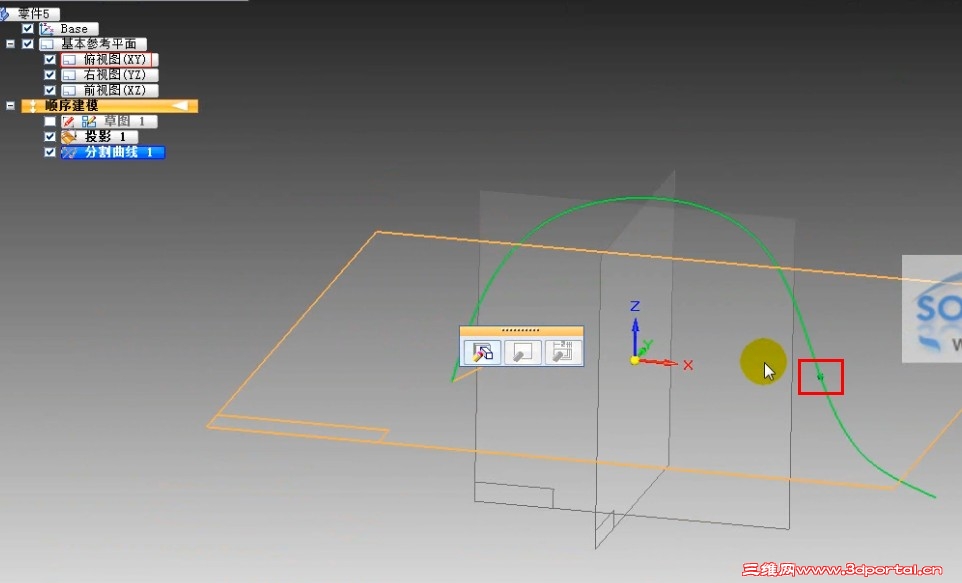The height and width of the screenshot is (583, 962).
Task: Select the 基本参考平面 tree item
Action: tap(92, 44)
